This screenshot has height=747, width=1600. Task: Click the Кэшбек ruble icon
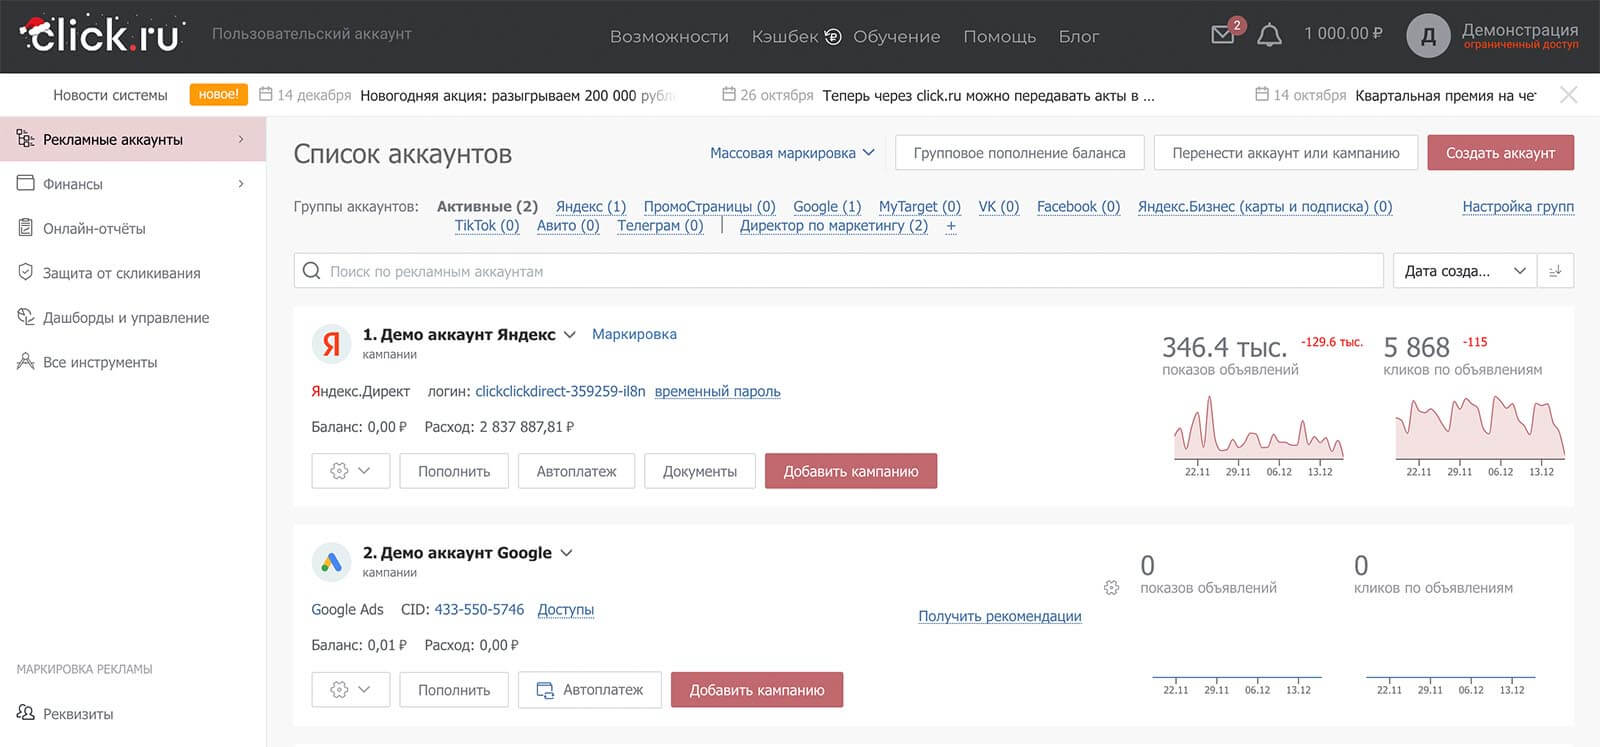[x=832, y=37]
